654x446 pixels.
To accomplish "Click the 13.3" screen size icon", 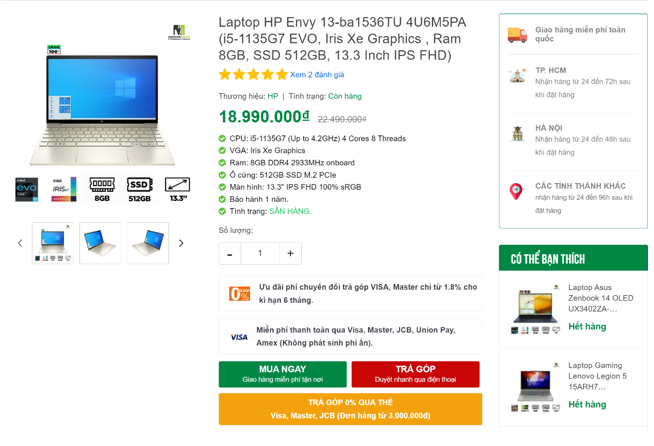I will [x=178, y=189].
